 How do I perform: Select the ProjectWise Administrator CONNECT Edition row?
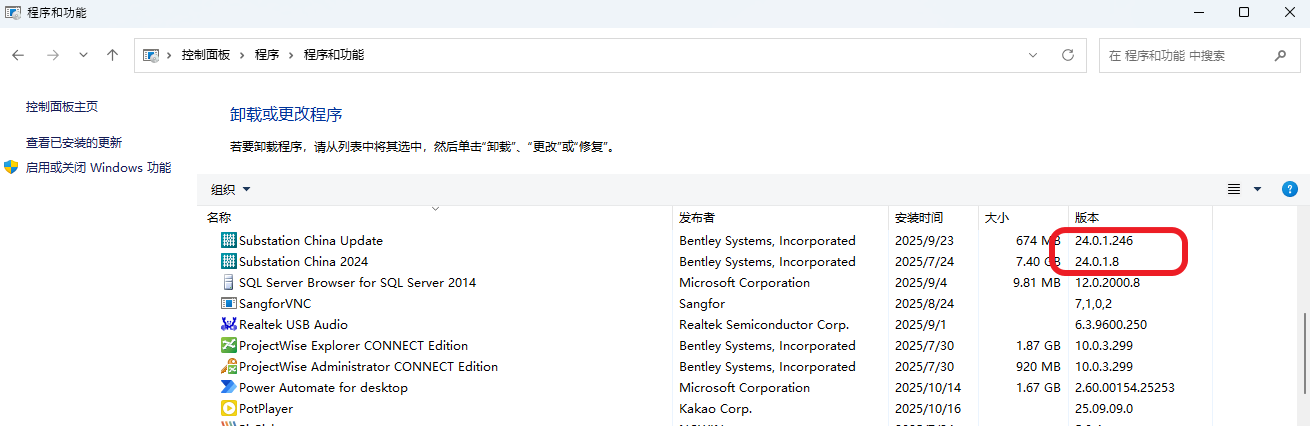pos(368,367)
